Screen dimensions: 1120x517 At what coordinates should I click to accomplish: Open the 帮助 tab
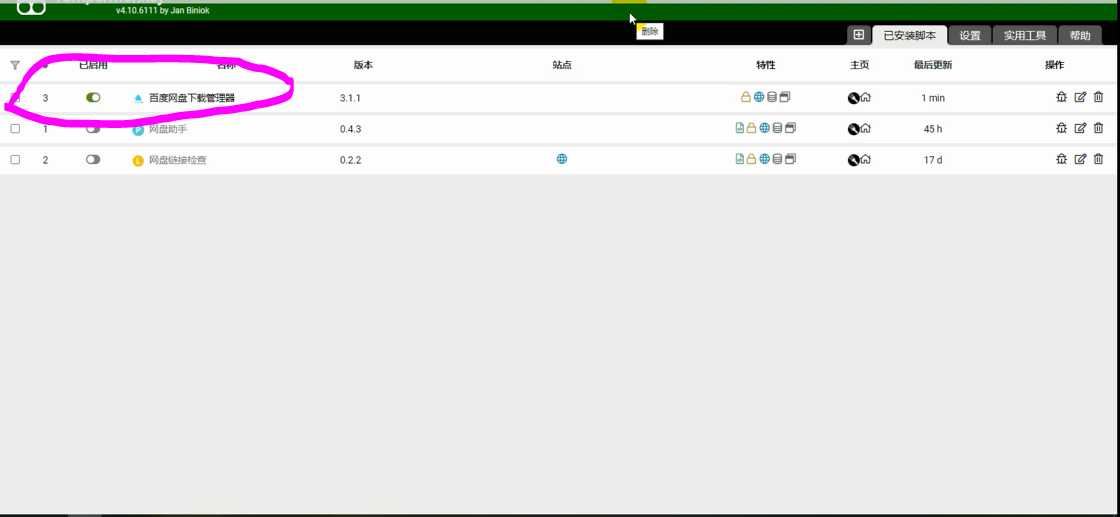pos(1080,36)
